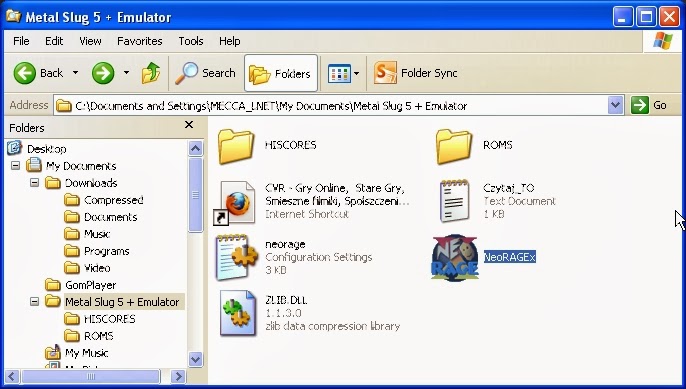The height and width of the screenshot is (389, 686).
Task: Select My Documents in folder tree
Action: click(x=81, y=166)
